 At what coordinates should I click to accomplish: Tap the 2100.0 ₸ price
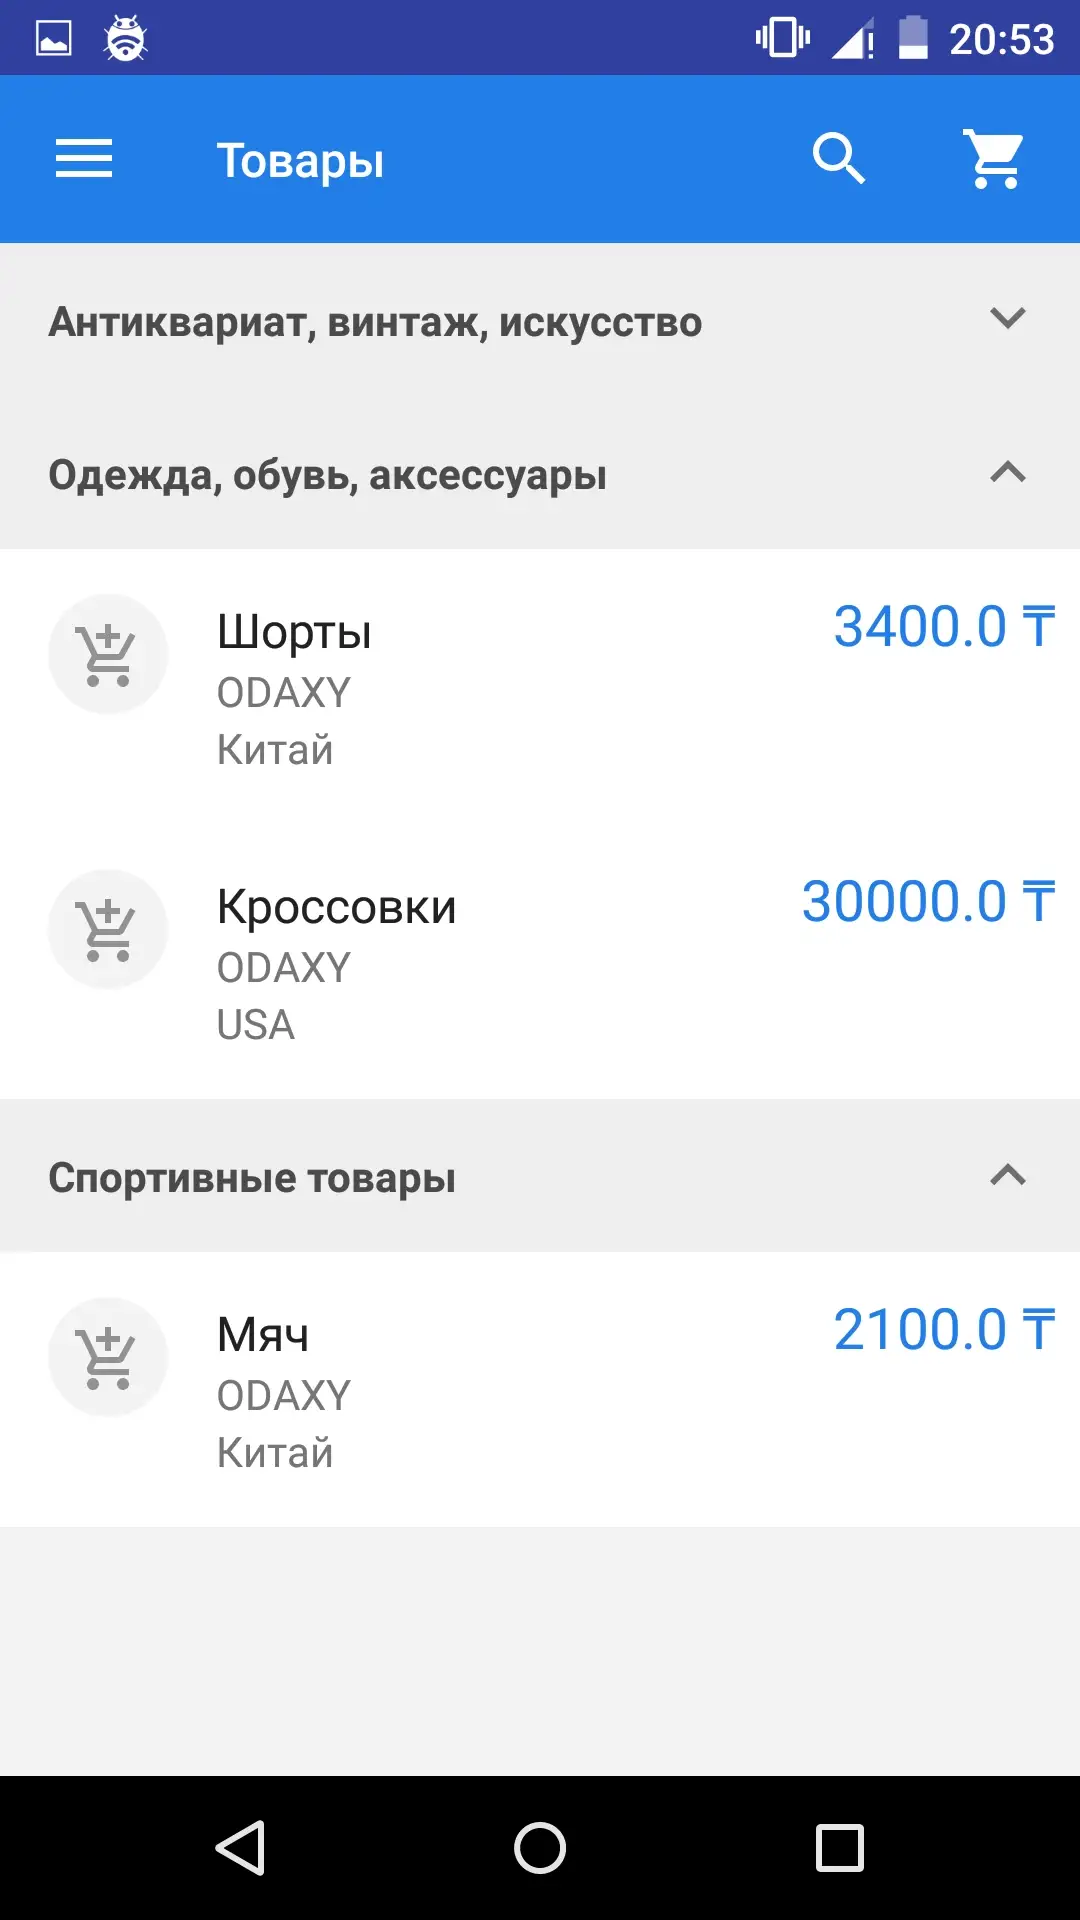[x=943, y=1330]
